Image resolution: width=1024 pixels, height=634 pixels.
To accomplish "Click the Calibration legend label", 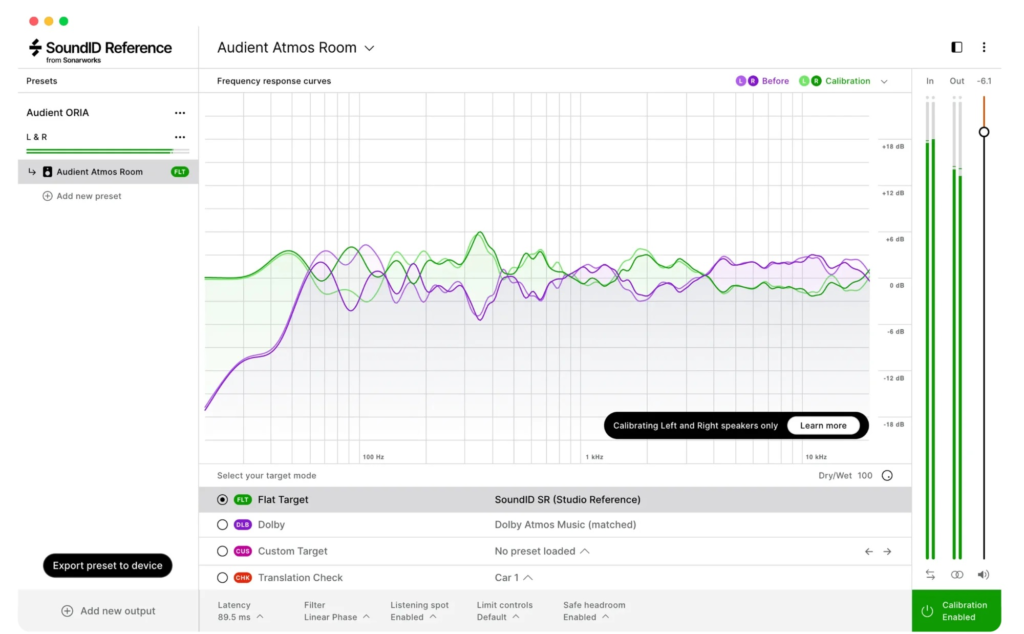I will click(847, 81).
